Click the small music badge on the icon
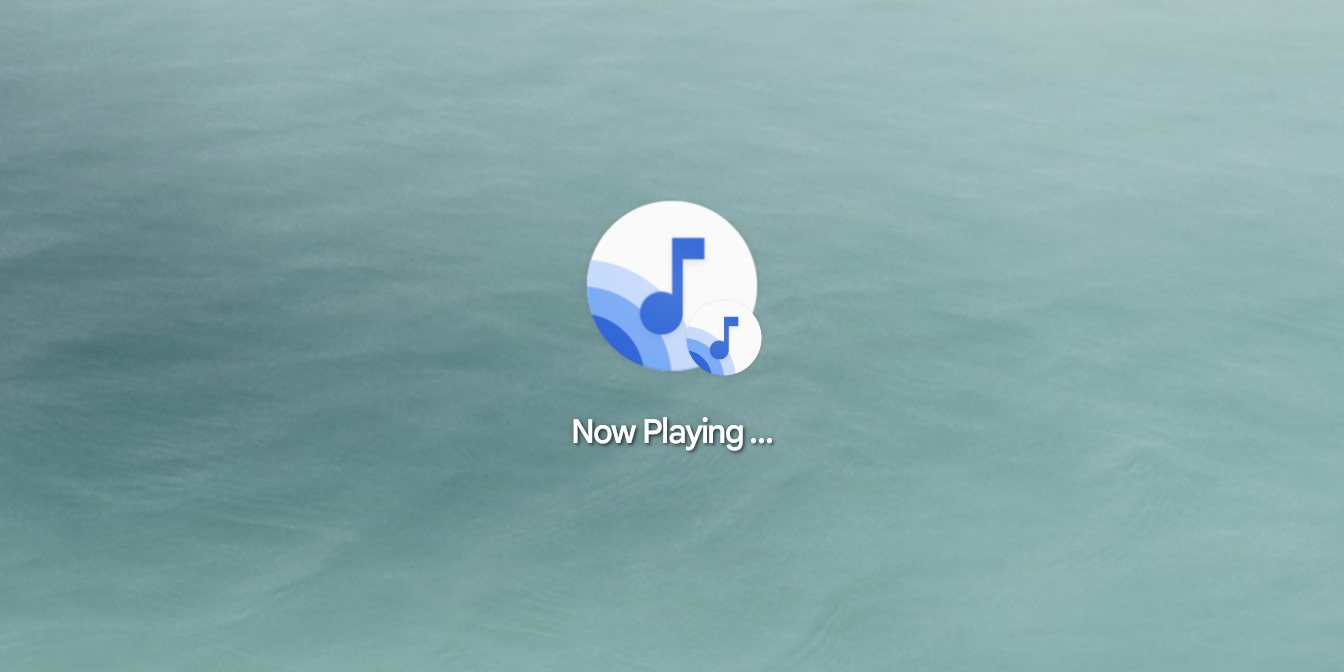 pos(723,338)
